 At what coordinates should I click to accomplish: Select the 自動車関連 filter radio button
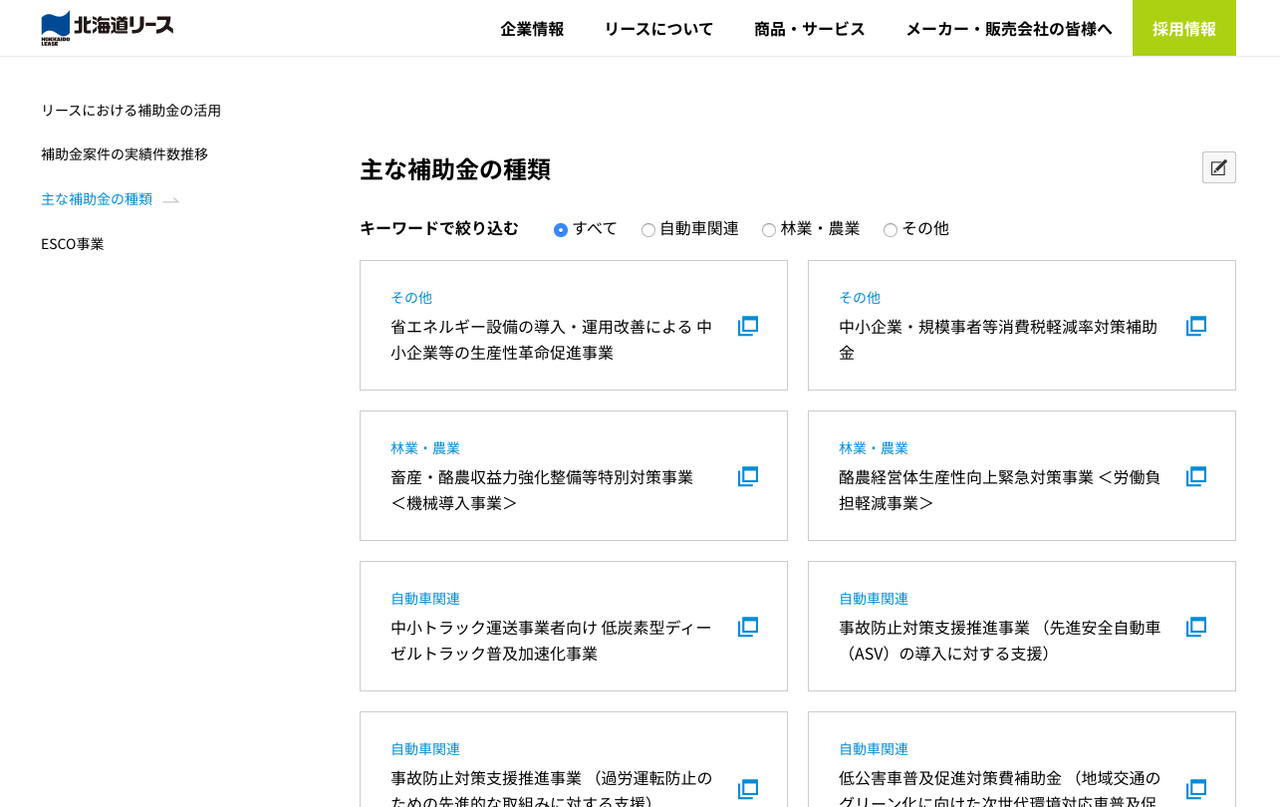649,230
